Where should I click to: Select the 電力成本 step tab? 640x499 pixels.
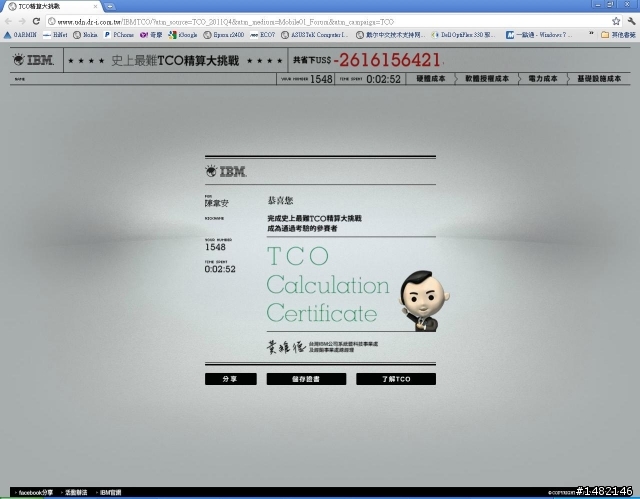click(x=543, y=78)
